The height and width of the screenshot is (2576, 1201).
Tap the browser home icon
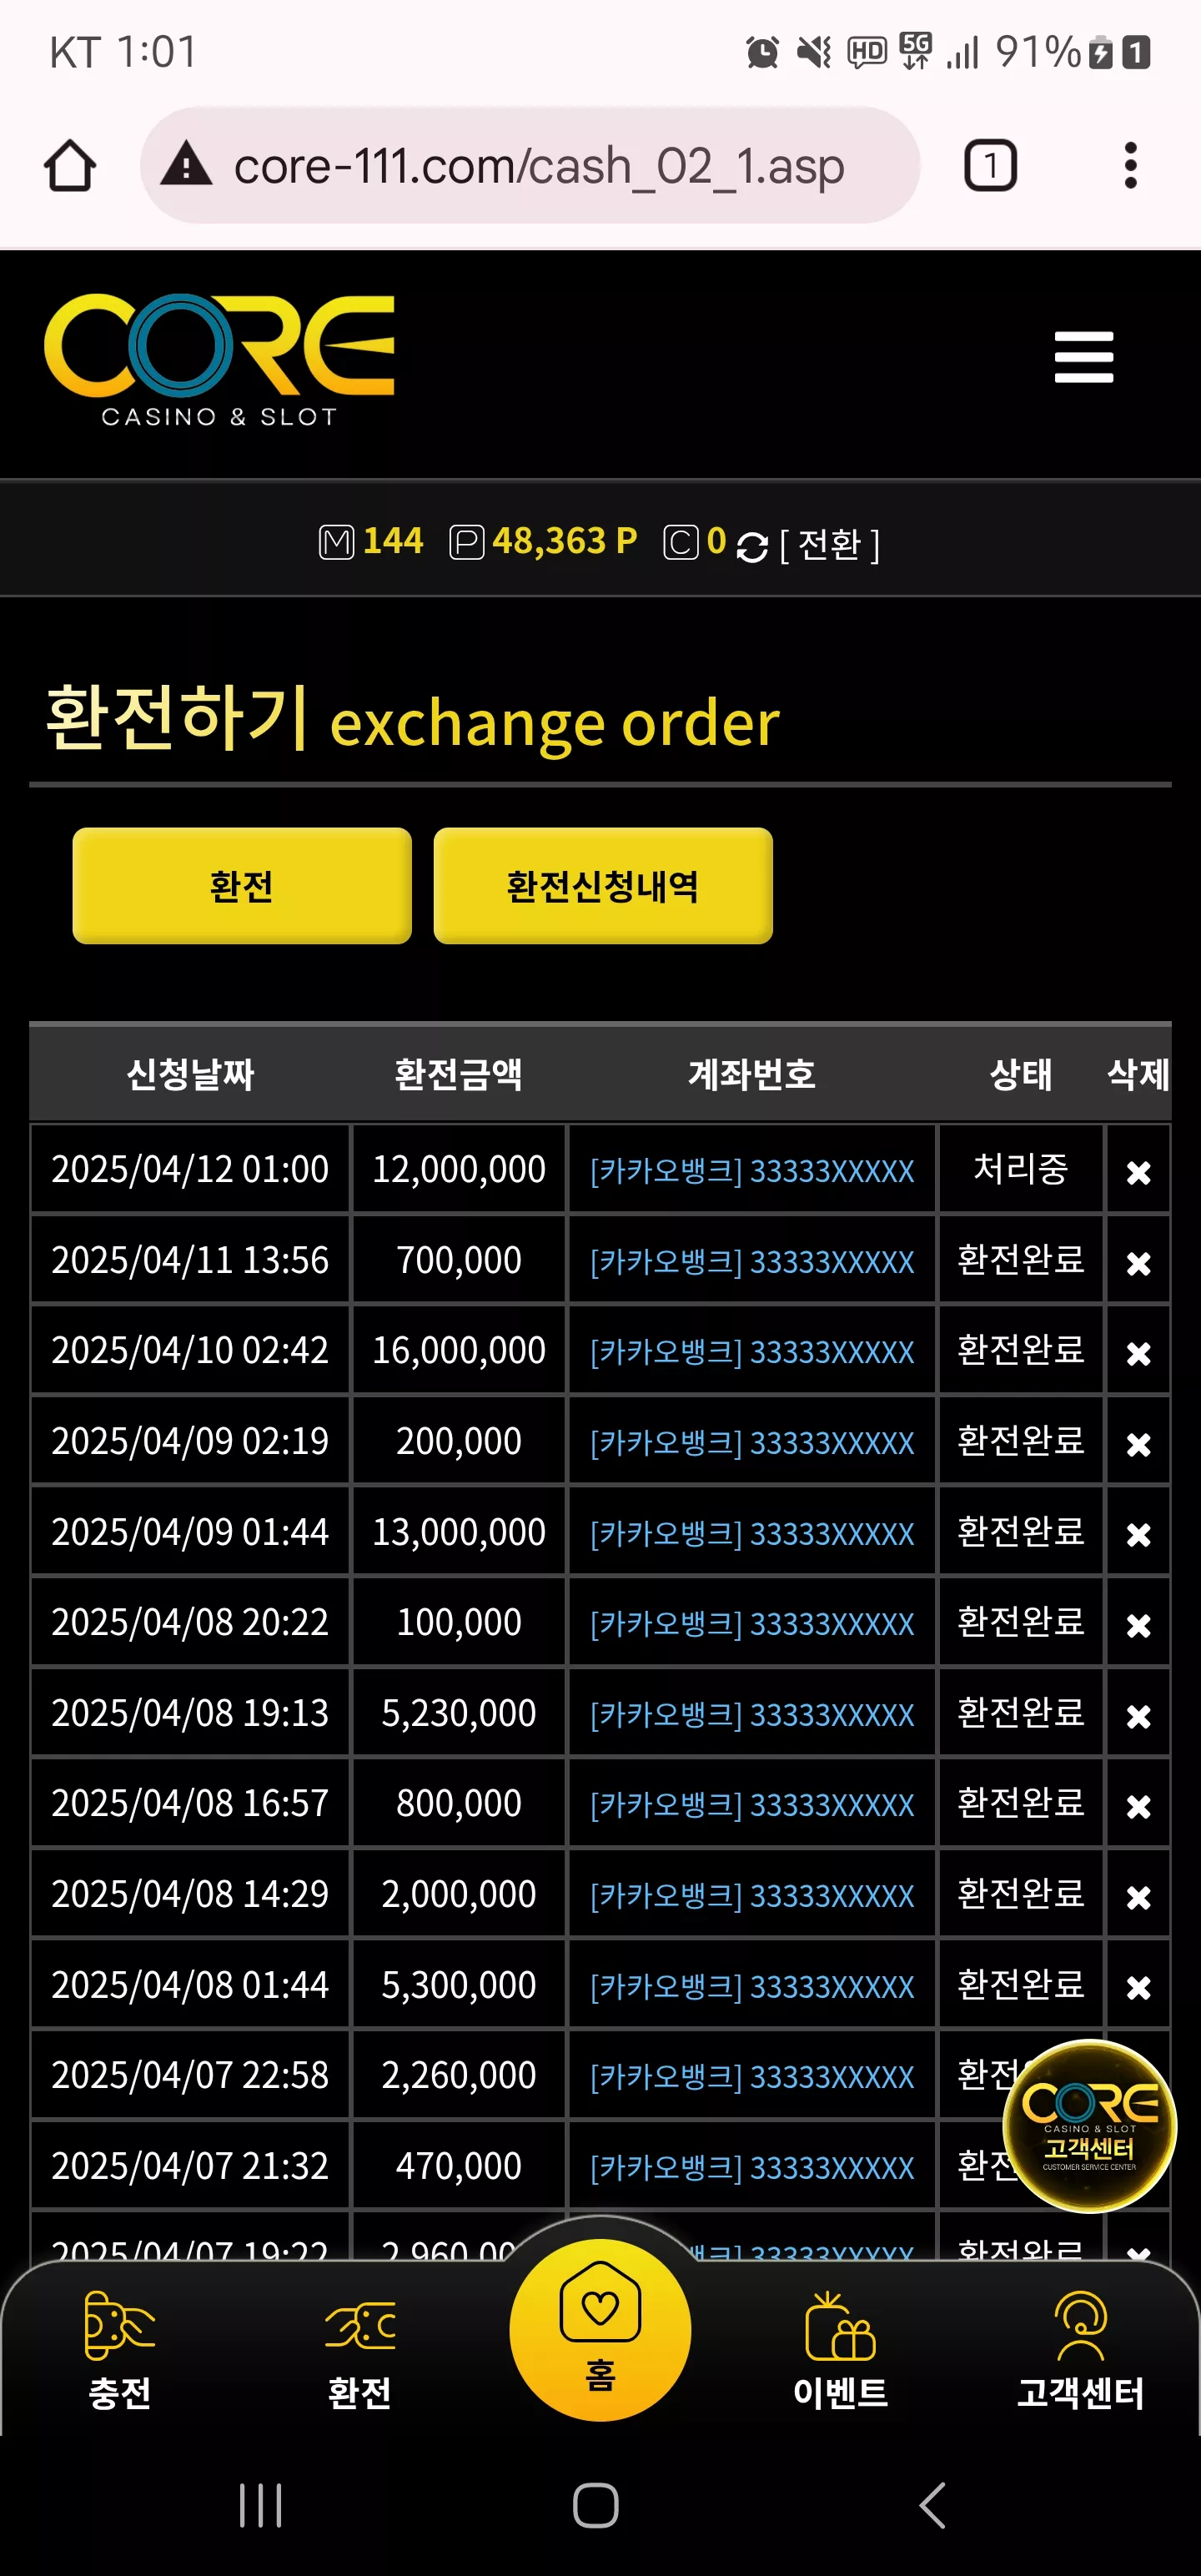70,165
